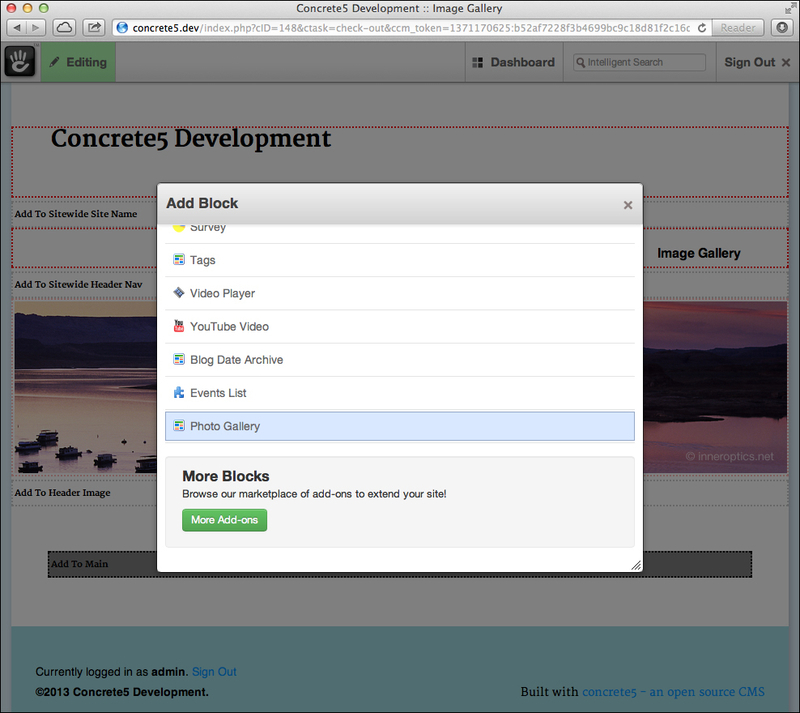Add the Photo Gallery block

click(x=400, y=426)
